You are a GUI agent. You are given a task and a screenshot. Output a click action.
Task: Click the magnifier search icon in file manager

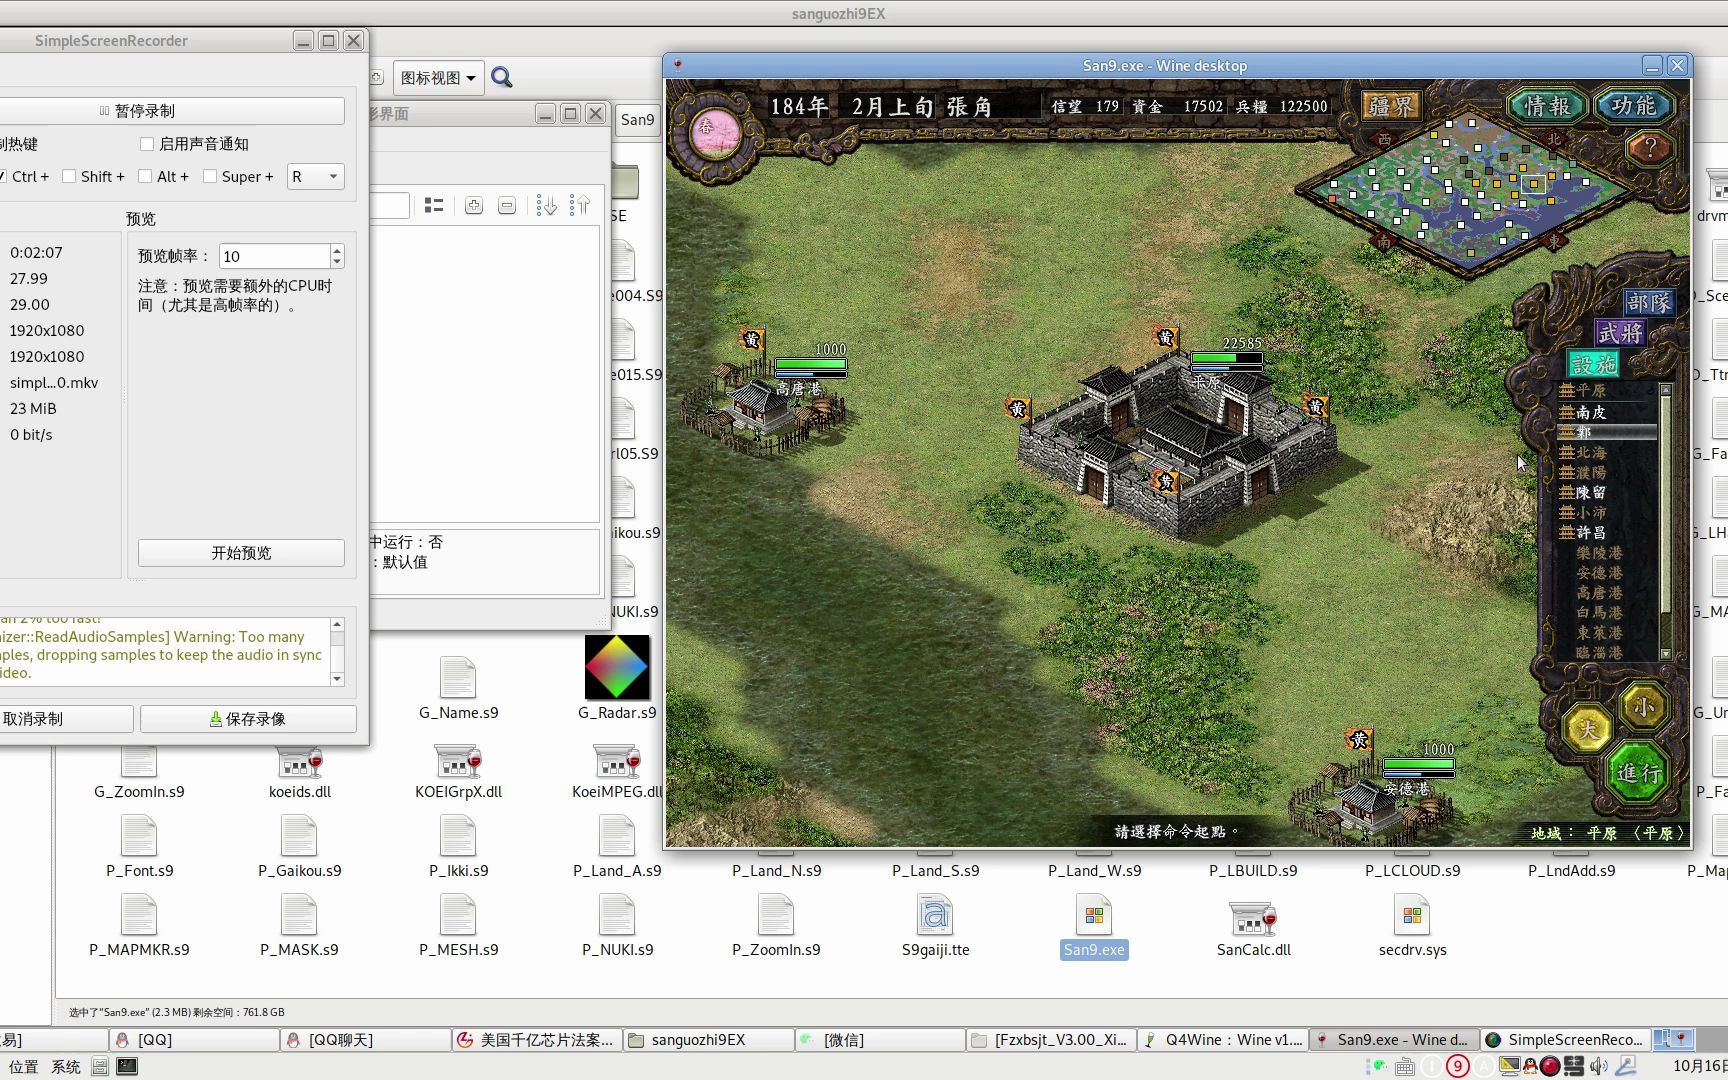(x=502, y=78)
